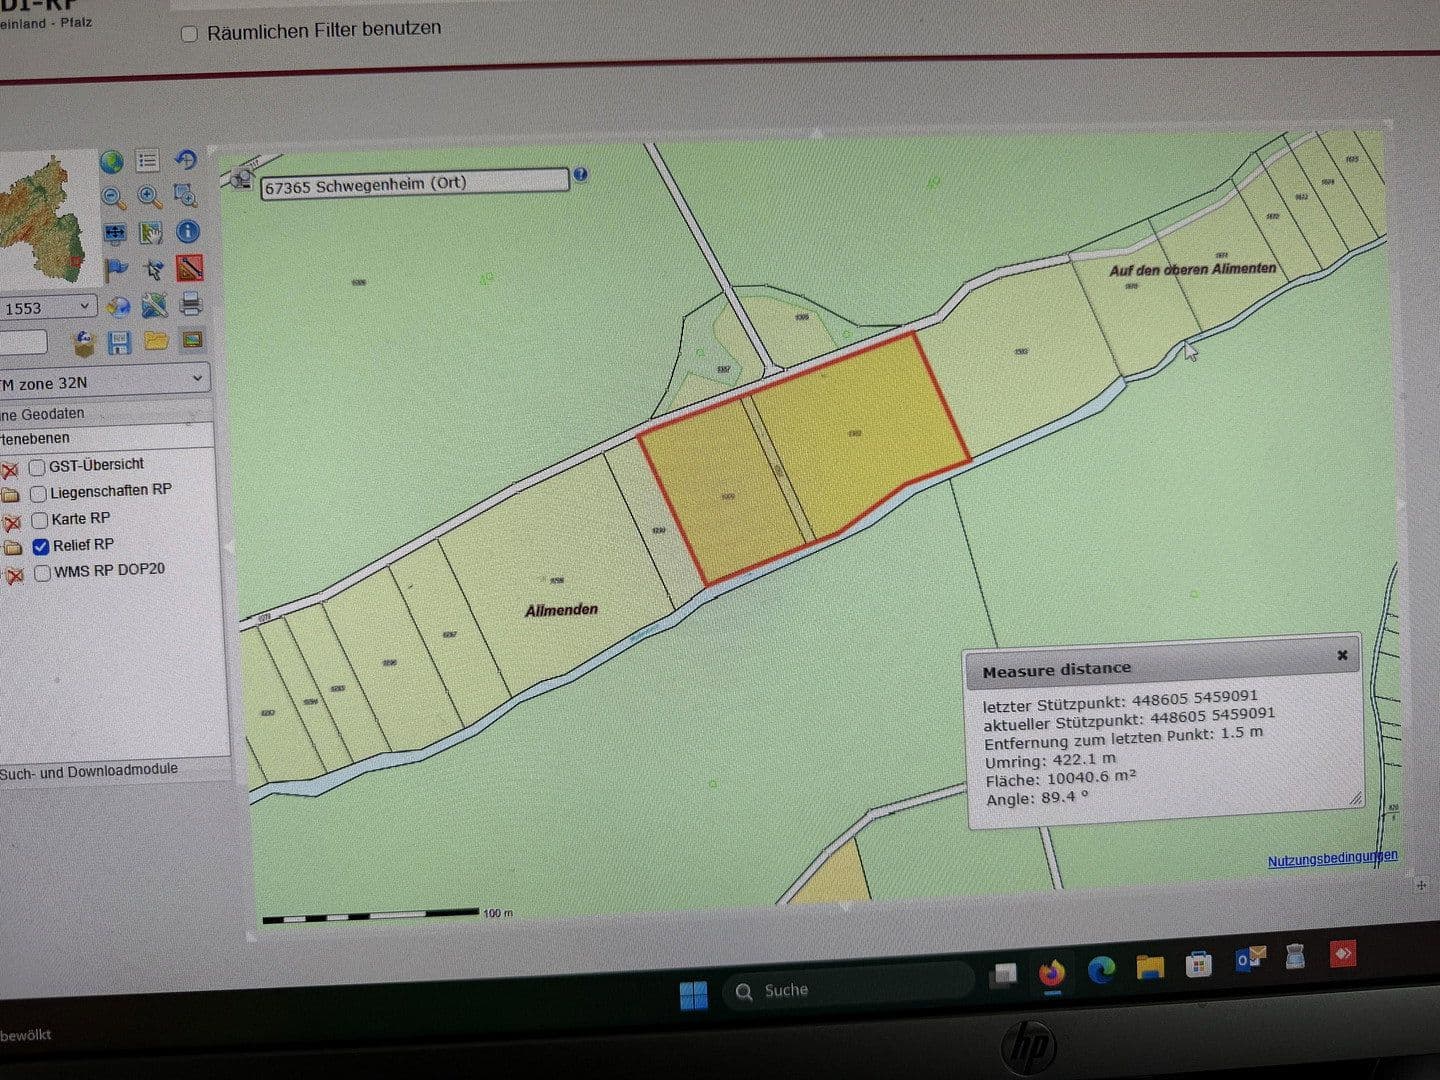Select the cursor pointer coordinate tool
This screenshot has height=1080, width=1440.
153,269
